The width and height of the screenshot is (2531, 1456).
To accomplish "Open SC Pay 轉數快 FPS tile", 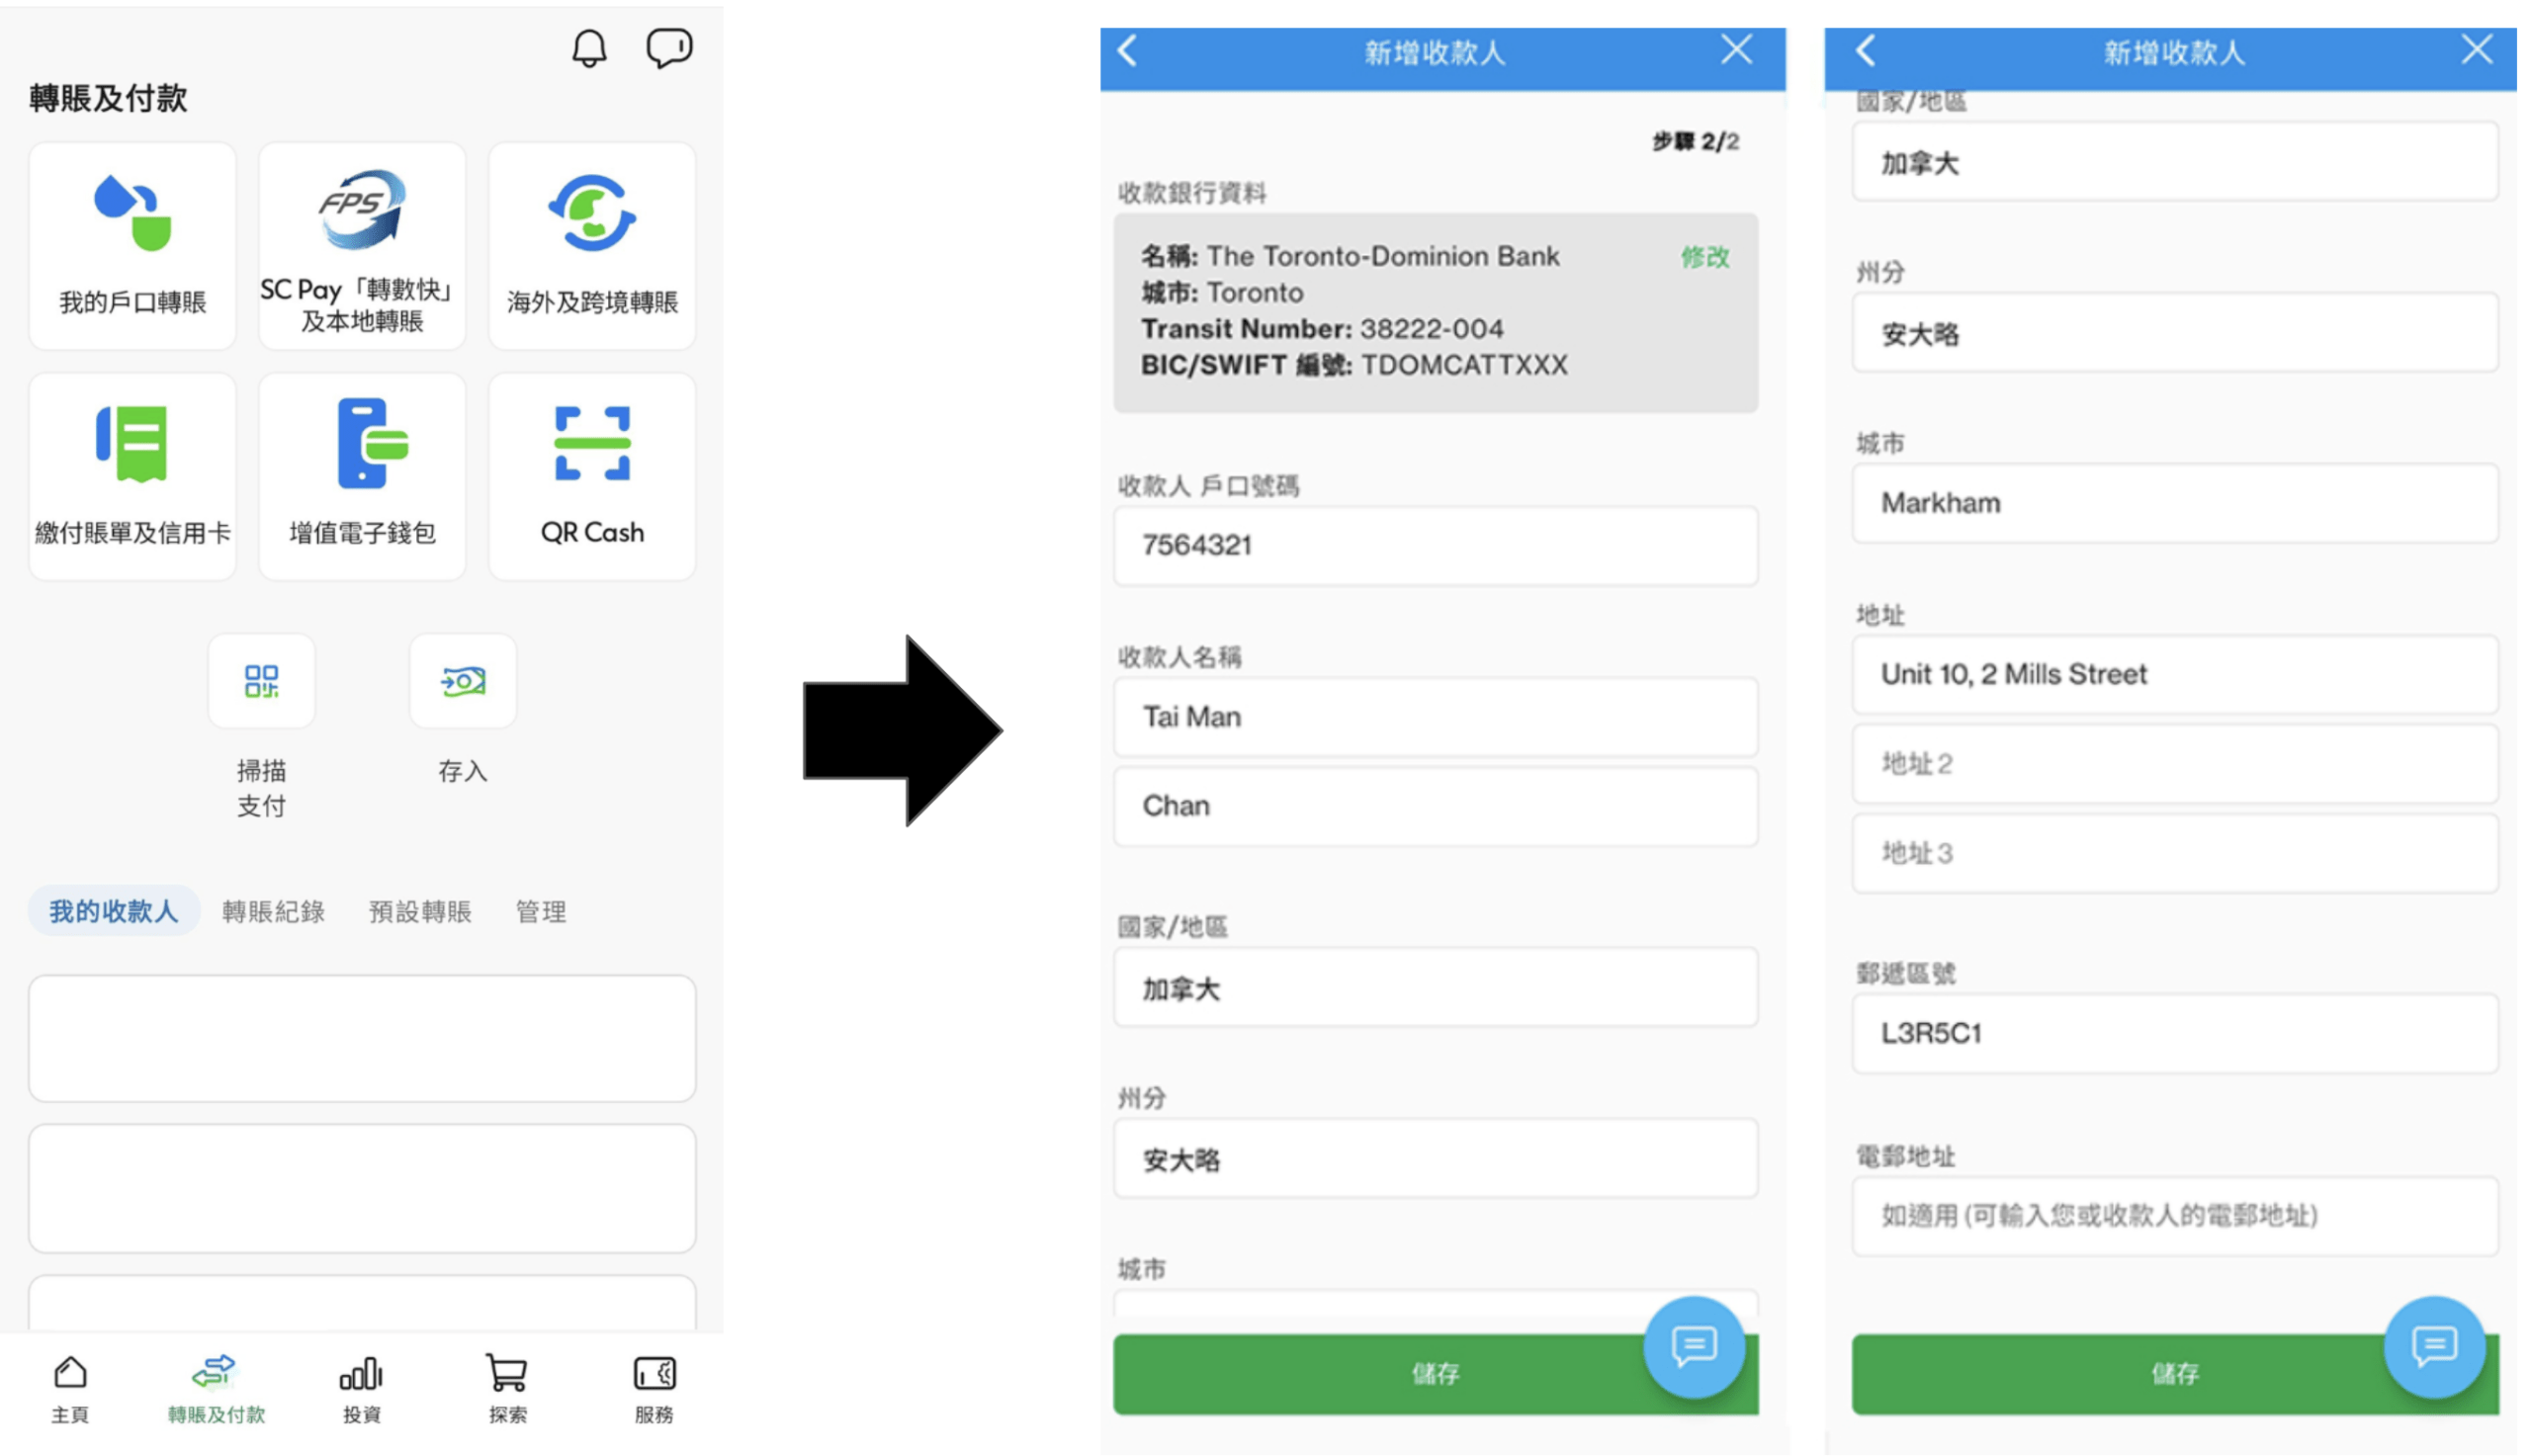I will click(x=362, y=246).
